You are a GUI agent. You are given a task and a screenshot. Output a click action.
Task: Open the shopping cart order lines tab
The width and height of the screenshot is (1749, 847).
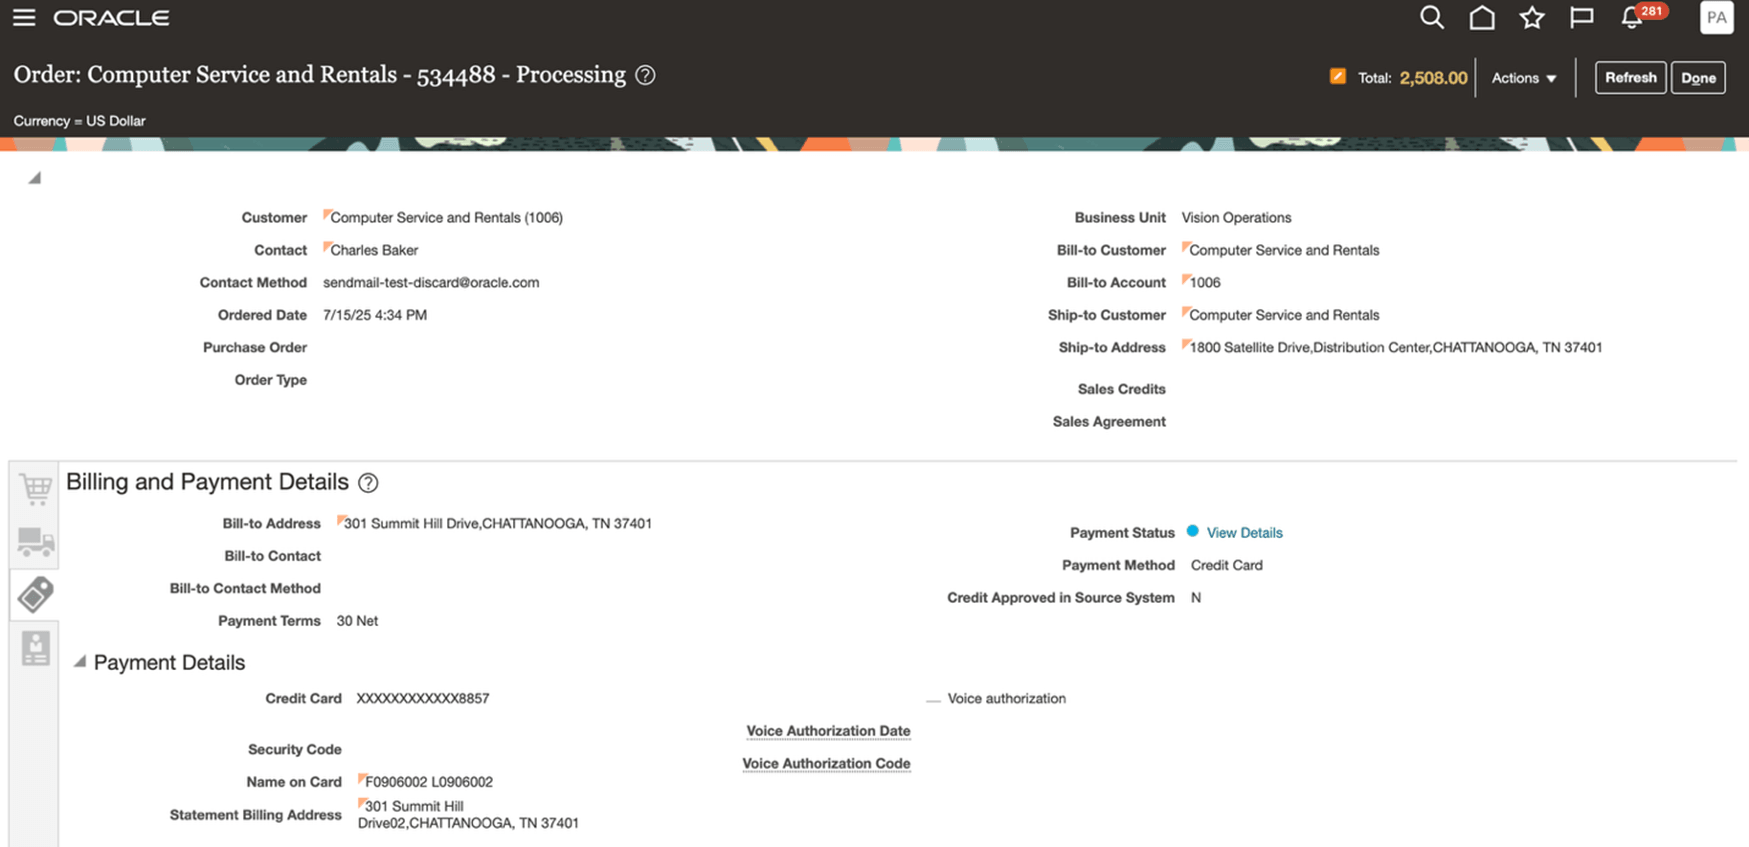pos(35,489)
